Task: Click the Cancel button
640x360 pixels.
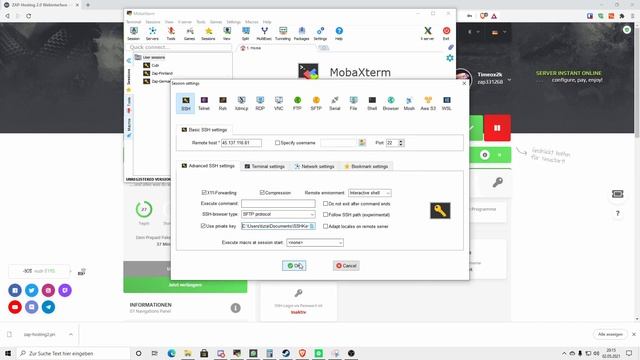Action: (346, 266)
